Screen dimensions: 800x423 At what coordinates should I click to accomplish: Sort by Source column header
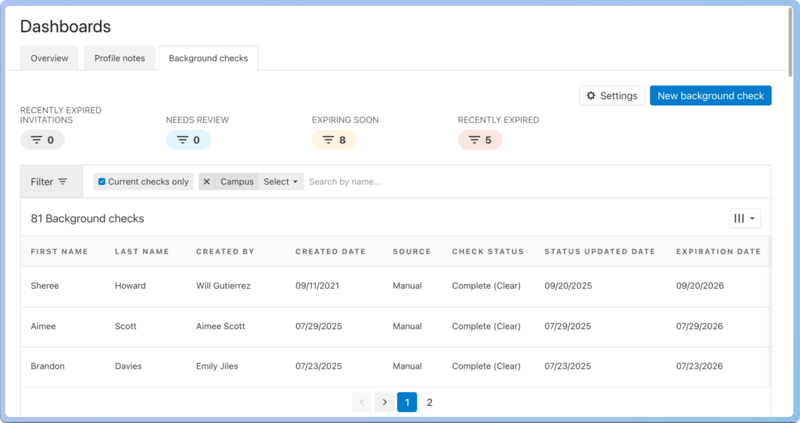click(412, 252)
